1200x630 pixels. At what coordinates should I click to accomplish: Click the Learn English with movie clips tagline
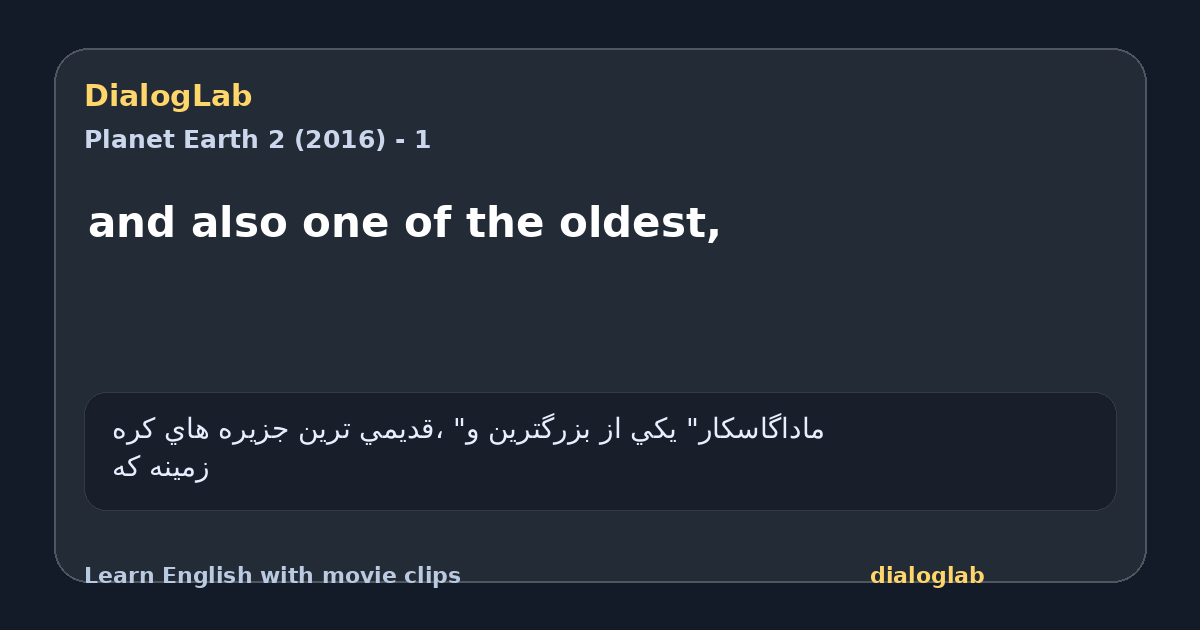point(272,576)
